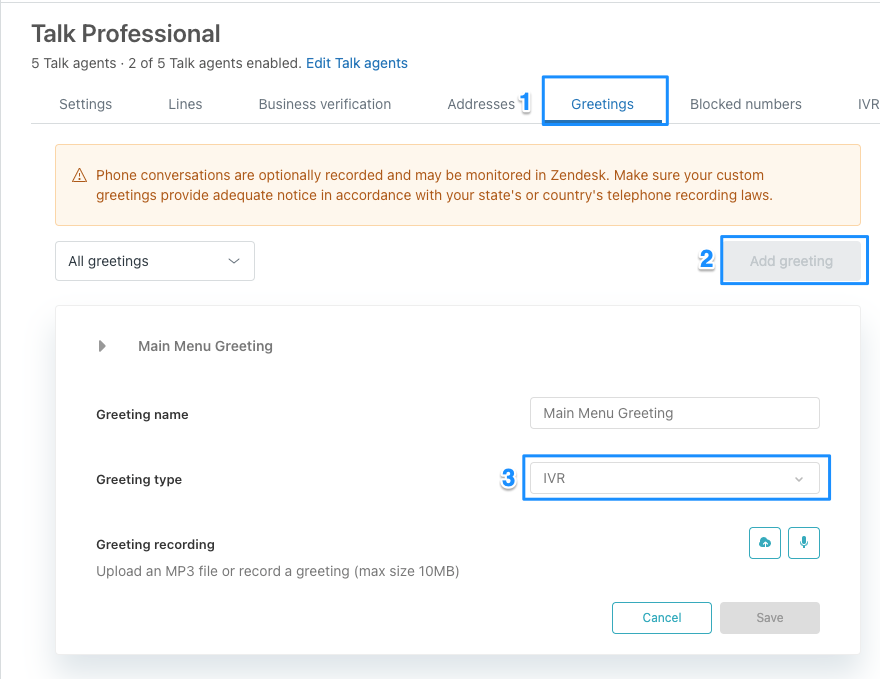
Task: Follow the Edit Talk agents link
Action: pyautogui.click(x=357, y=63)
